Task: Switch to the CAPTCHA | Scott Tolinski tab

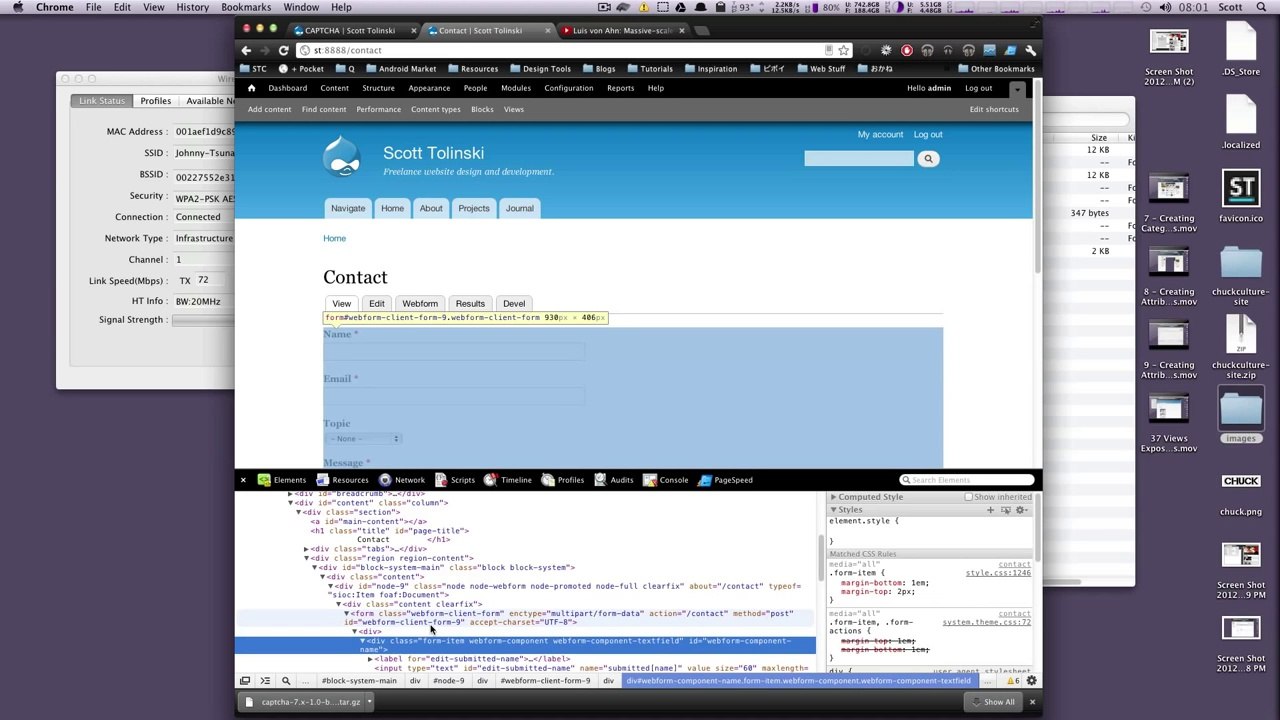Action: click(x=349, y=30)
